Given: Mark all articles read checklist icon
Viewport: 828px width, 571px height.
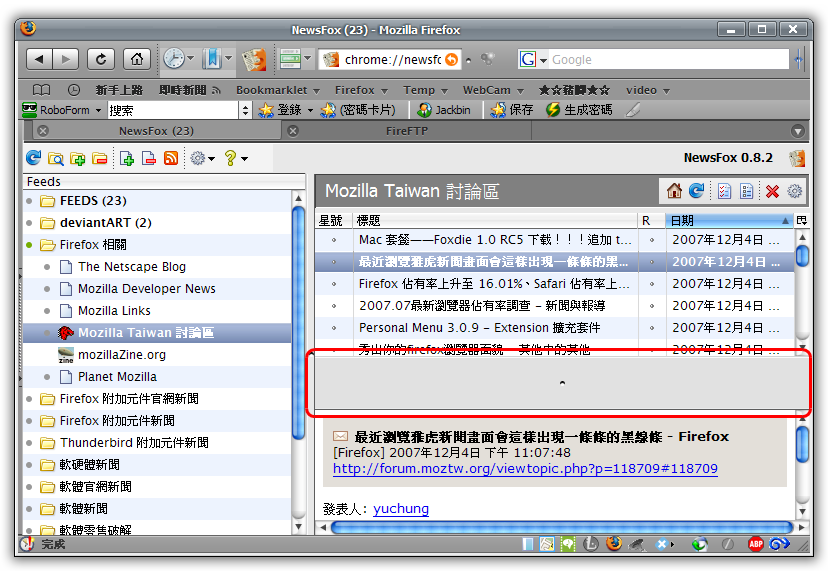Looking at the screenshot, I should (724, 191).
